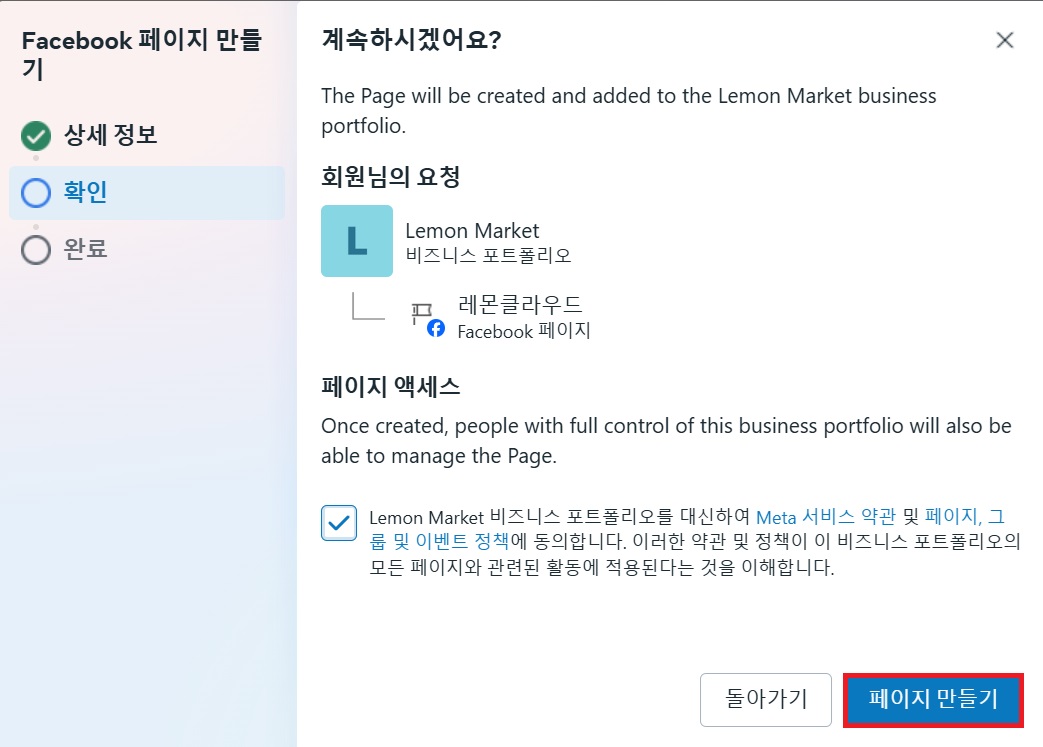This screenshot has height=747, width=1043.
Task: Click the Facebook 페이지 만들기 sidebar title
Action: point(142,55)
